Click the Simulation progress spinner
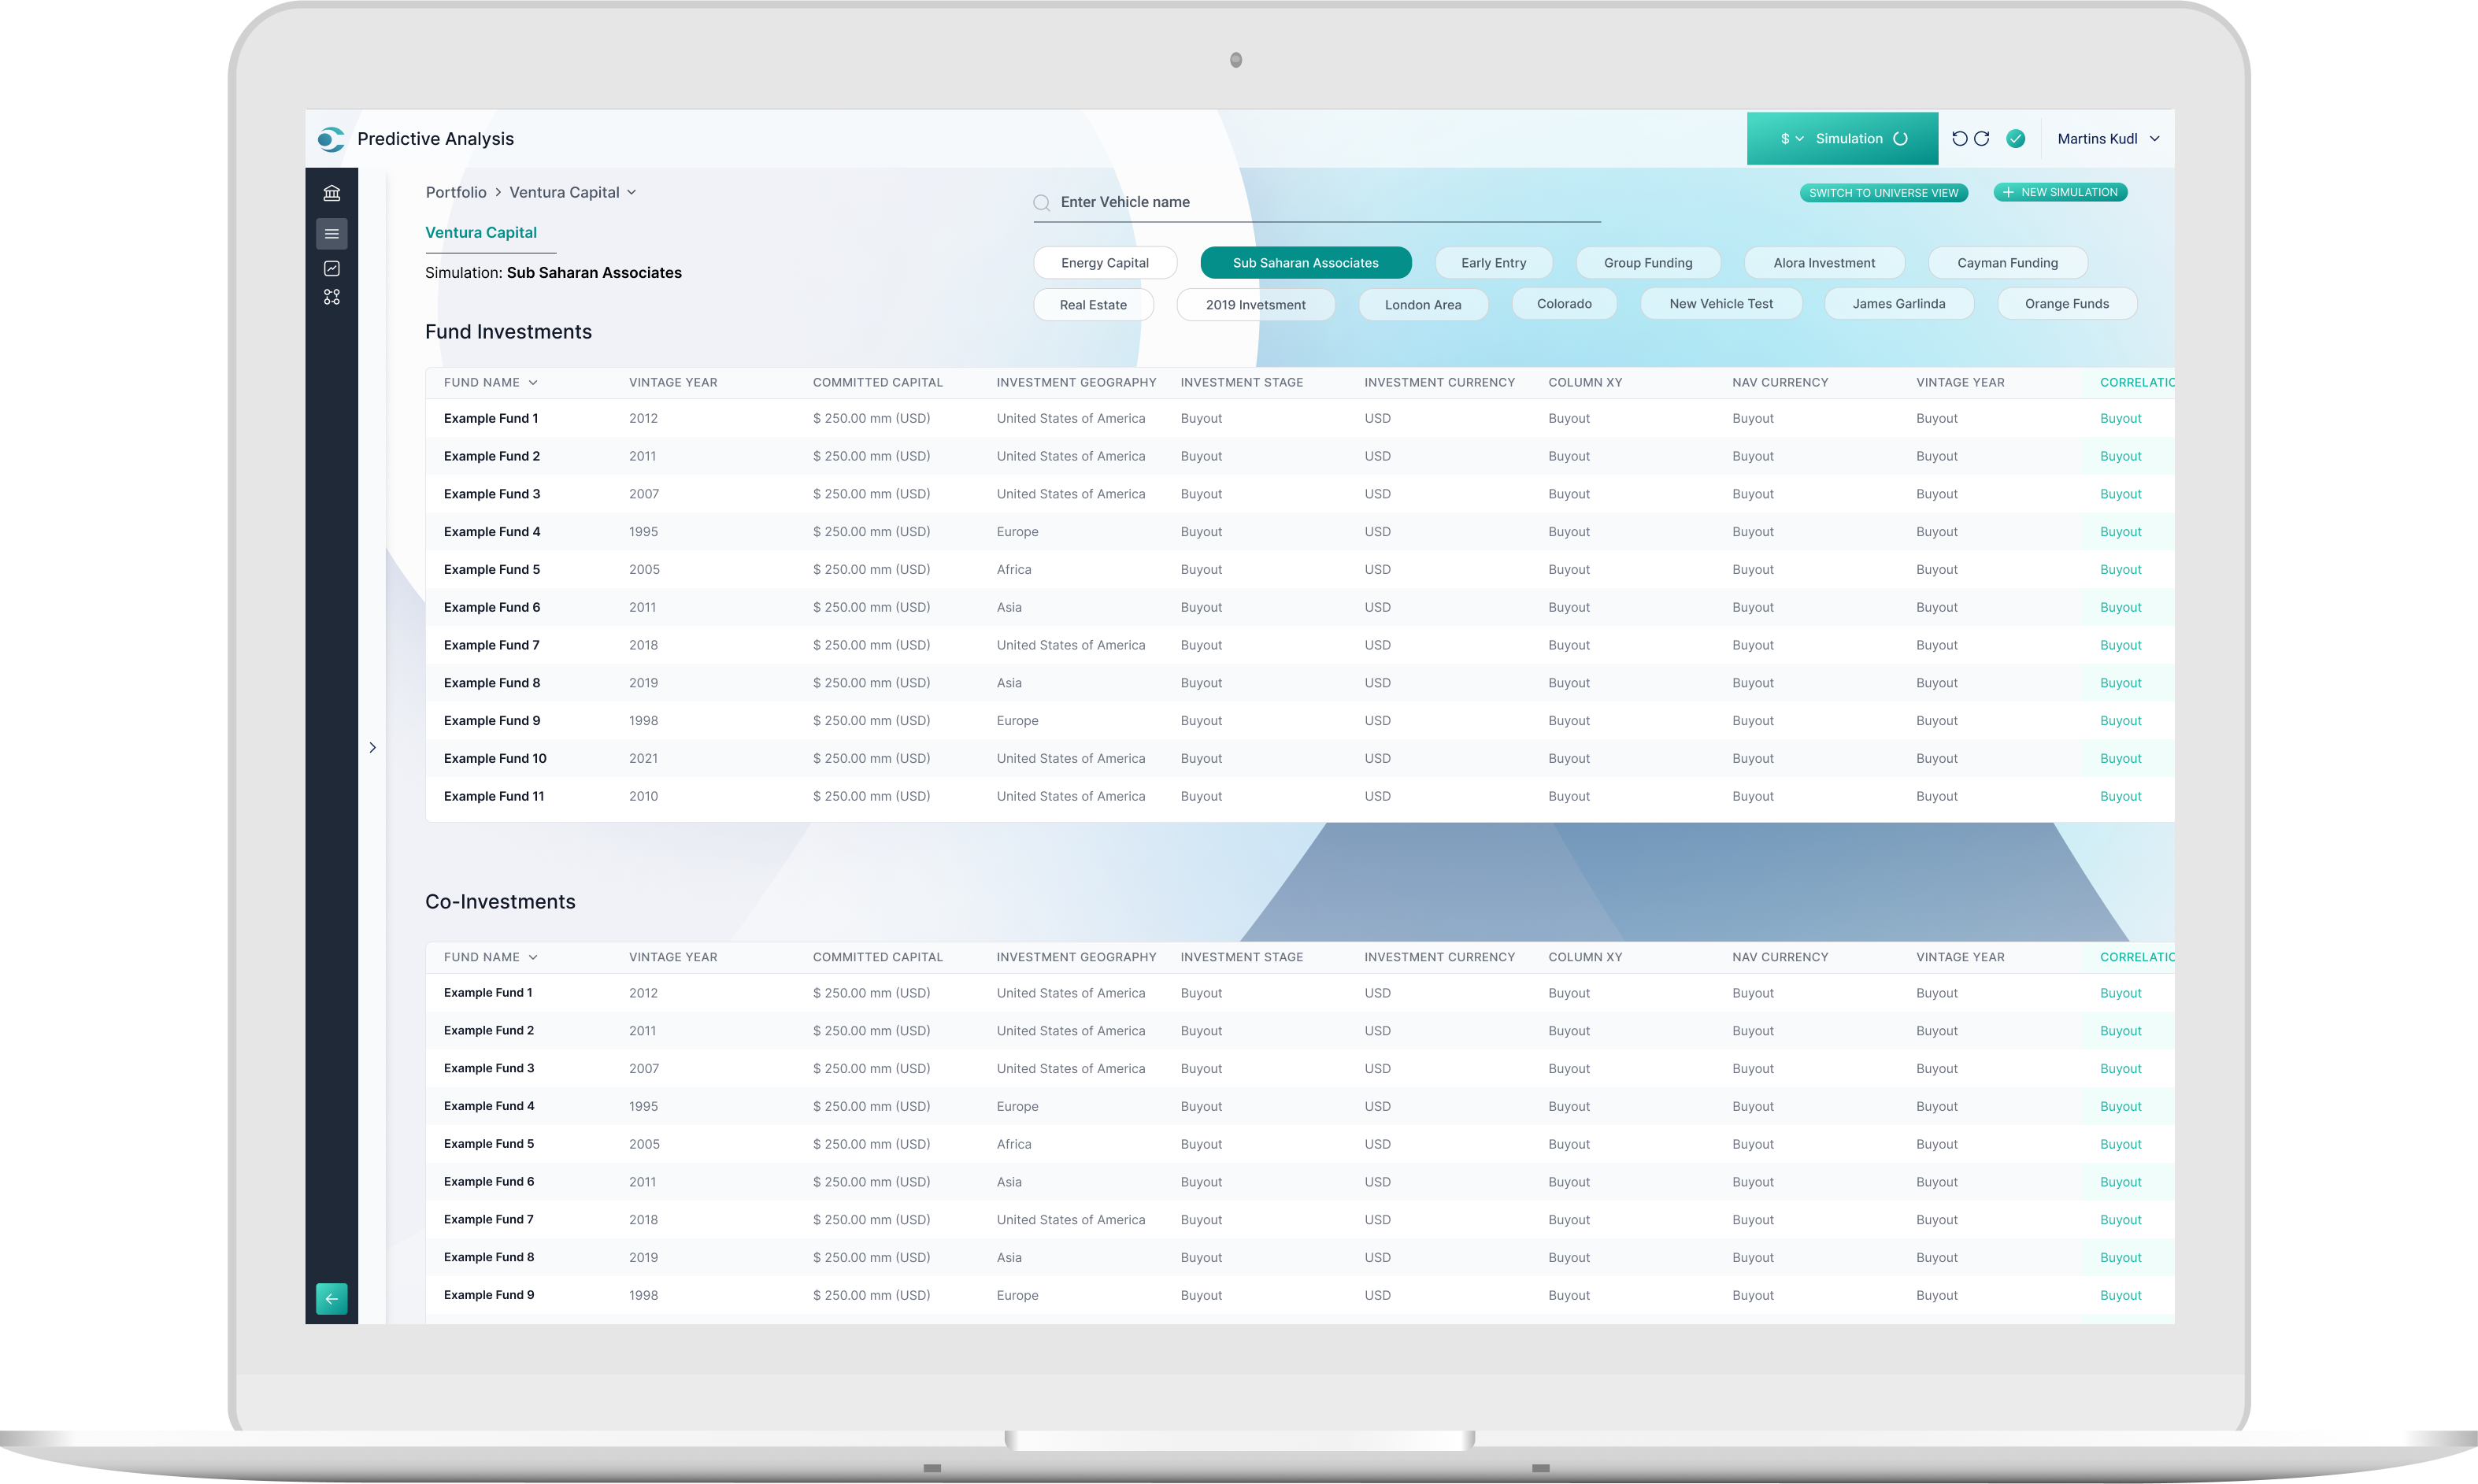The height and width of the screenshot is (1484, 2478). click(1901, 139)
